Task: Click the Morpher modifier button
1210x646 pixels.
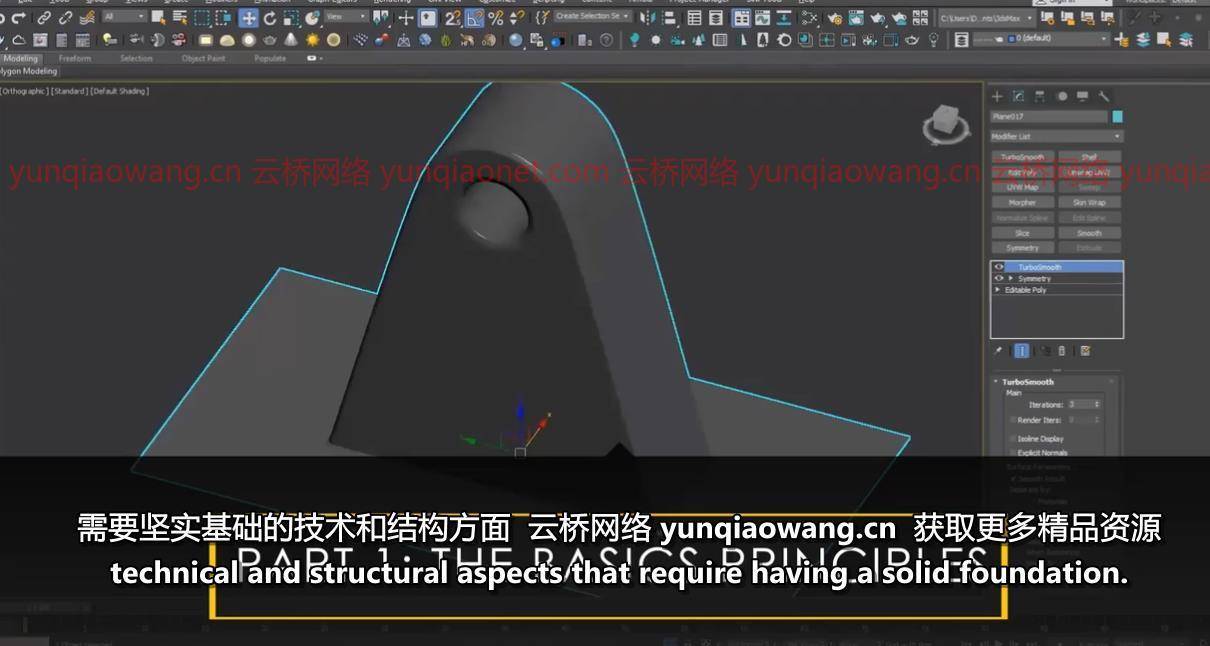Action: (x=1022, y=202)
